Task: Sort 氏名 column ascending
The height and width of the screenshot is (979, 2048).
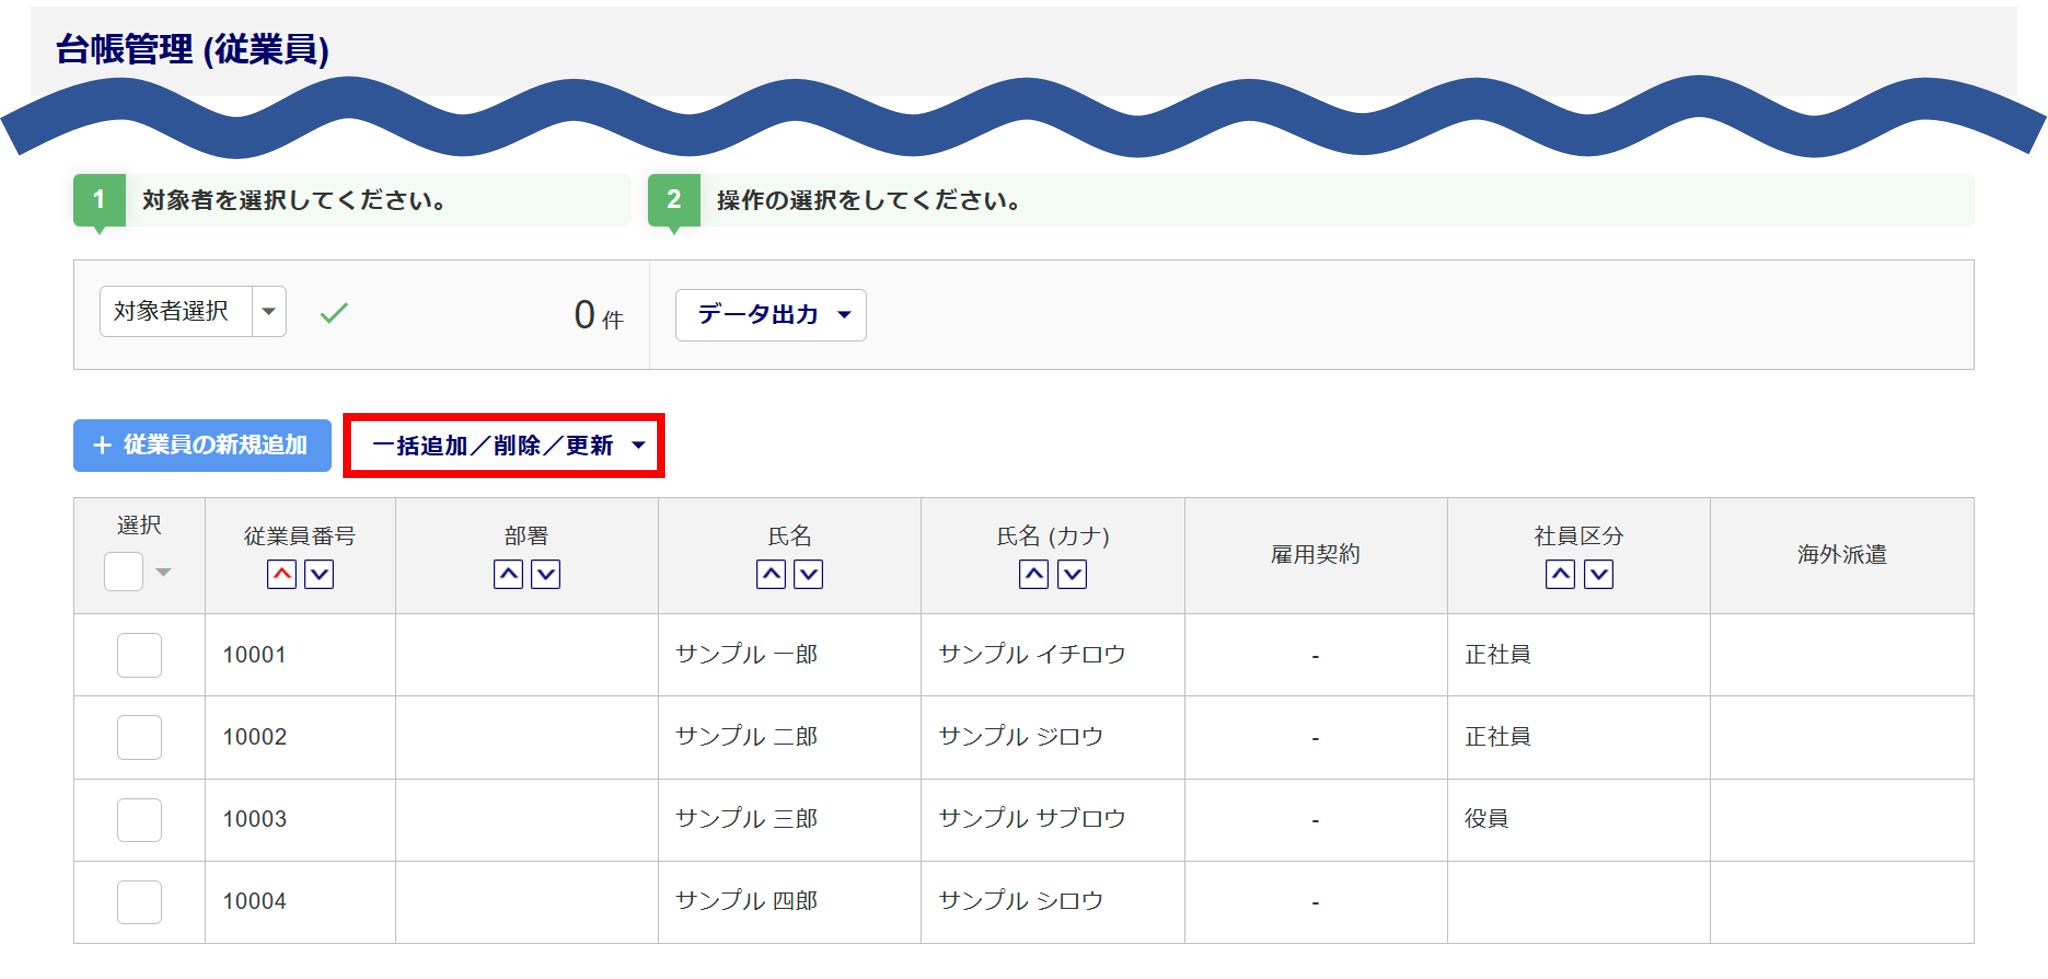Action: (x=771, y=575)
